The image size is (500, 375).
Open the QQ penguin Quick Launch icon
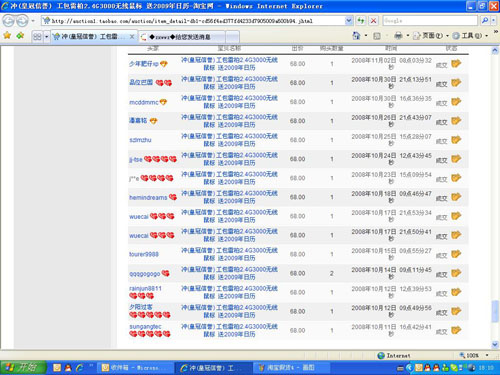pyautogui.click(x=68, y=368)
